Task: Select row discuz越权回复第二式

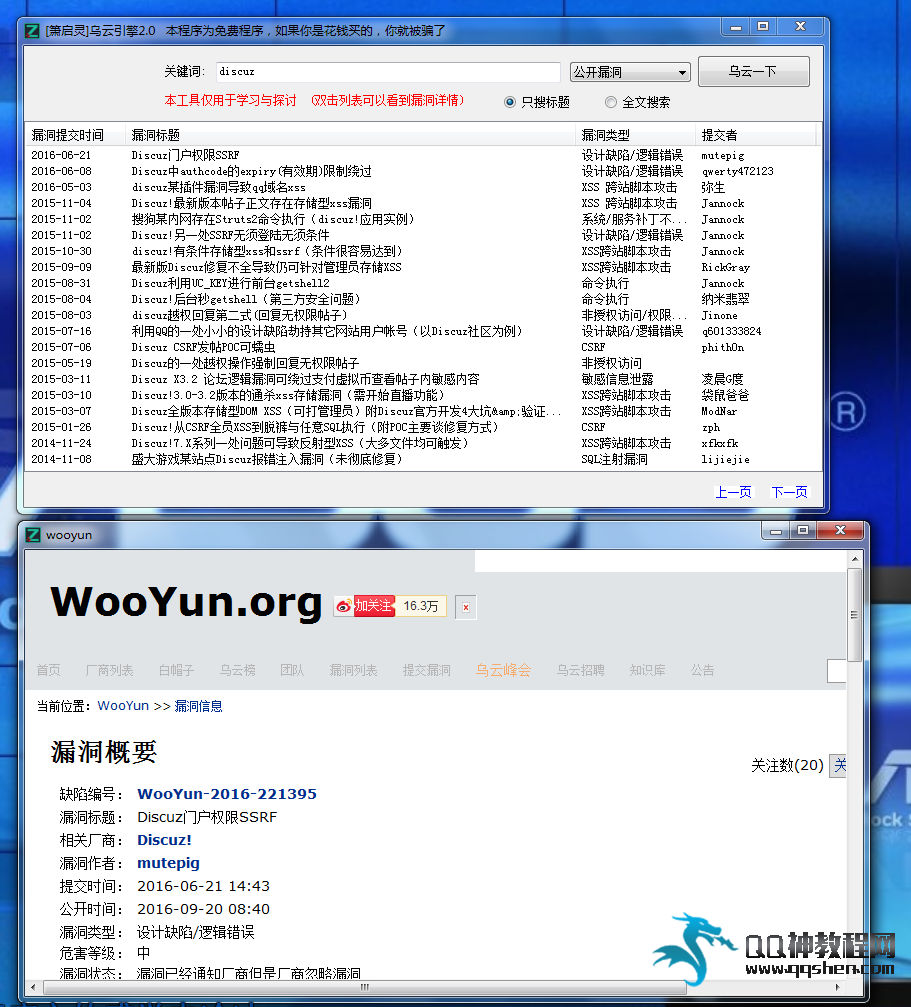Action: [423, 315]
